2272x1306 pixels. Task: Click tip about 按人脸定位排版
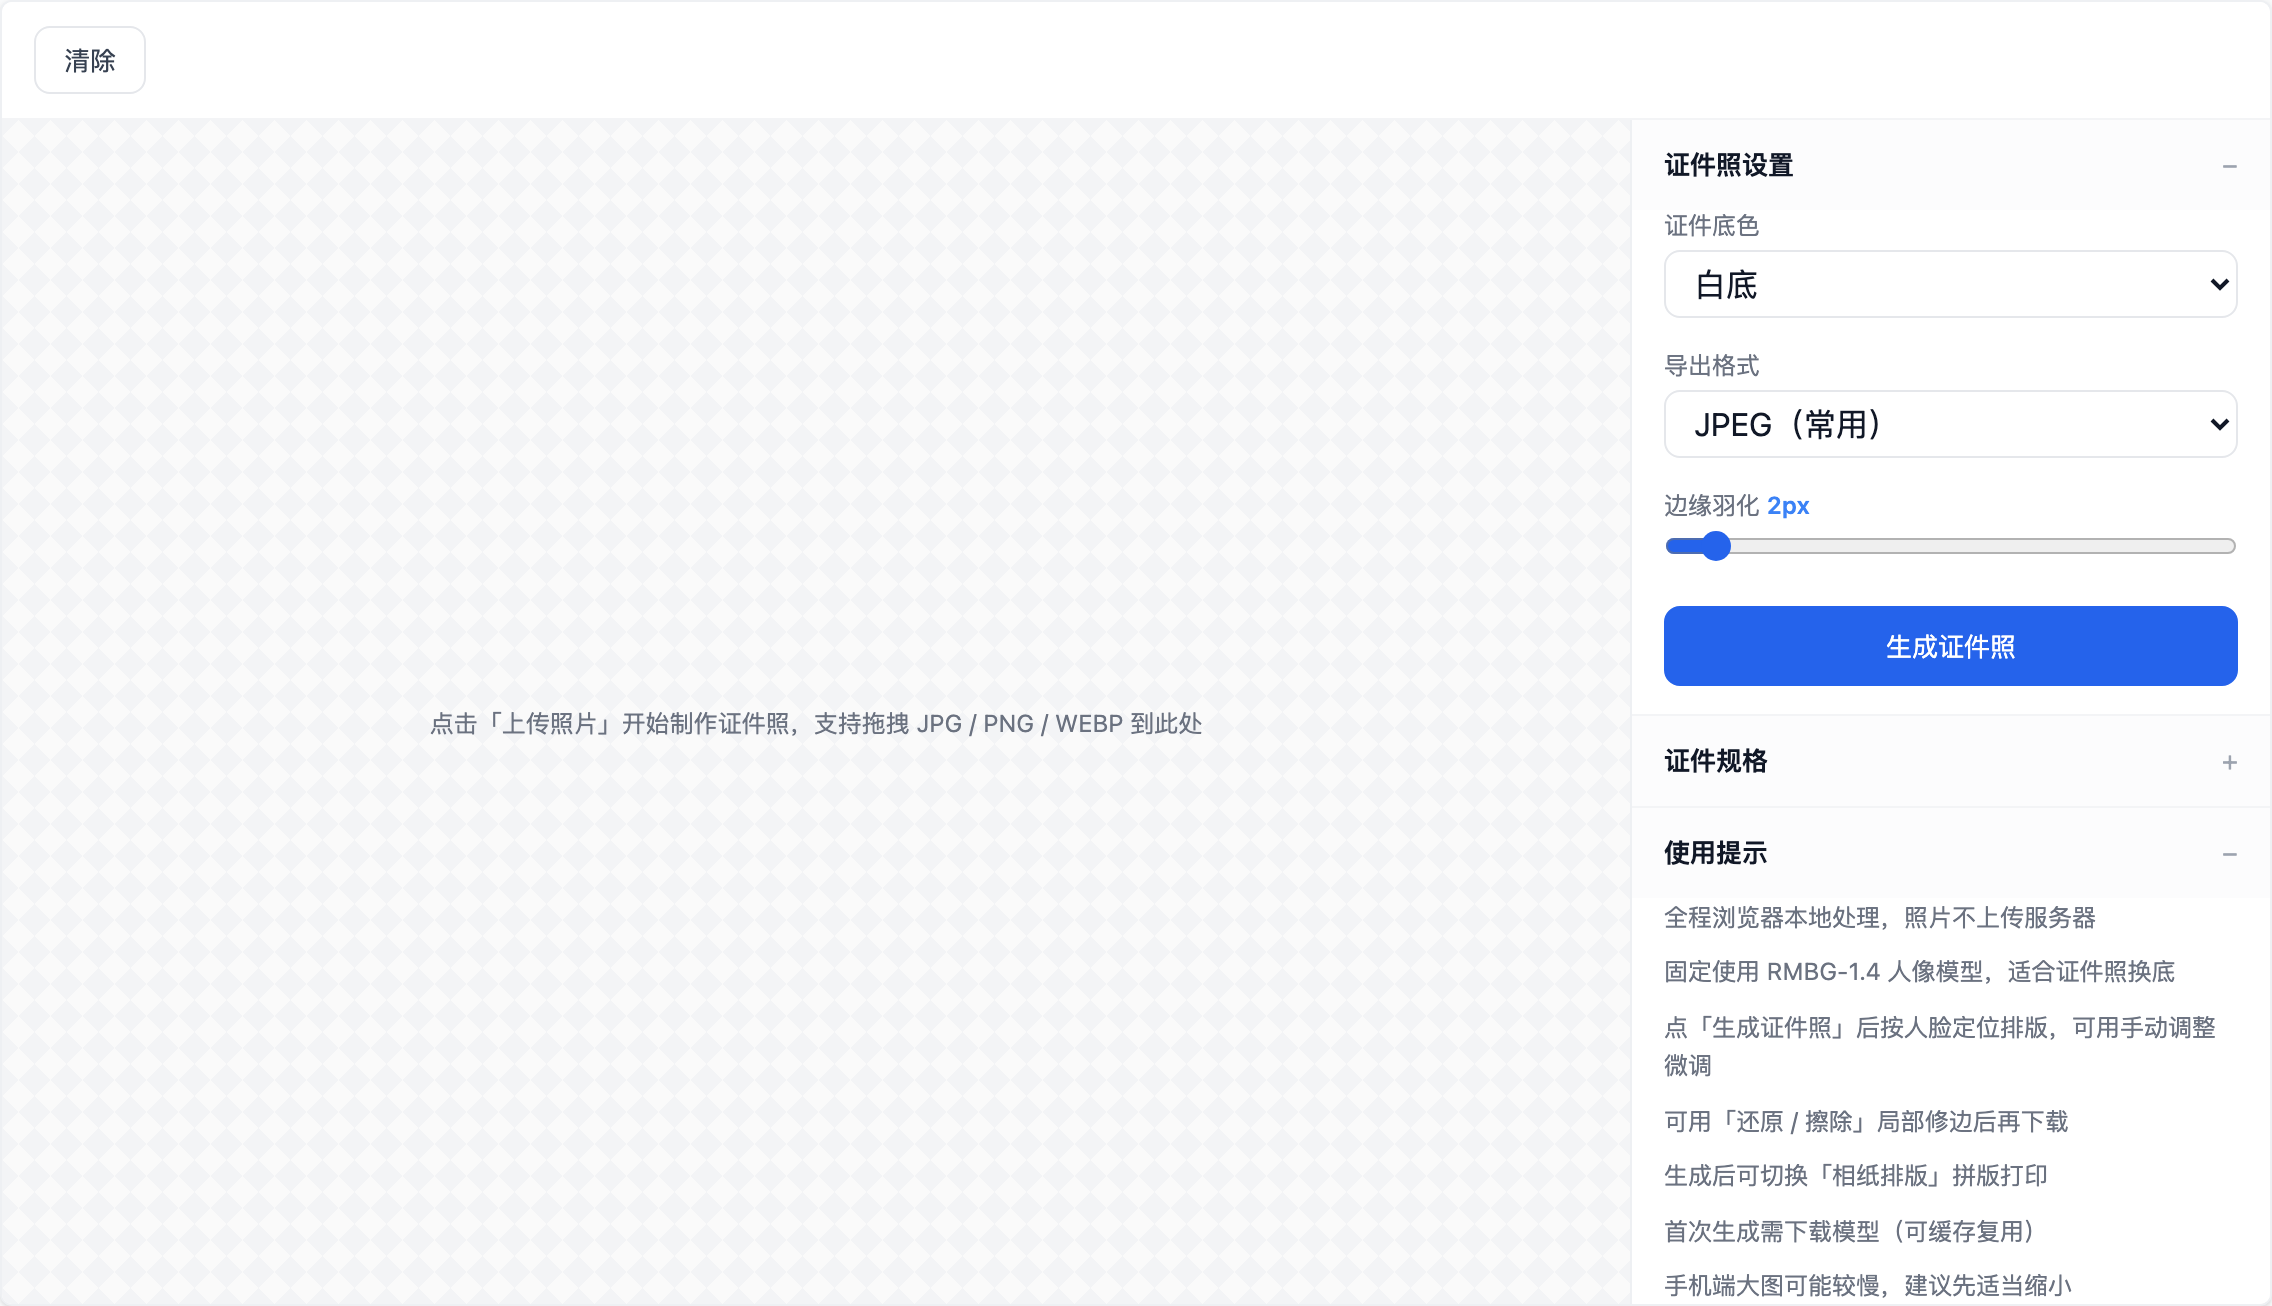click(1940, 1046)
